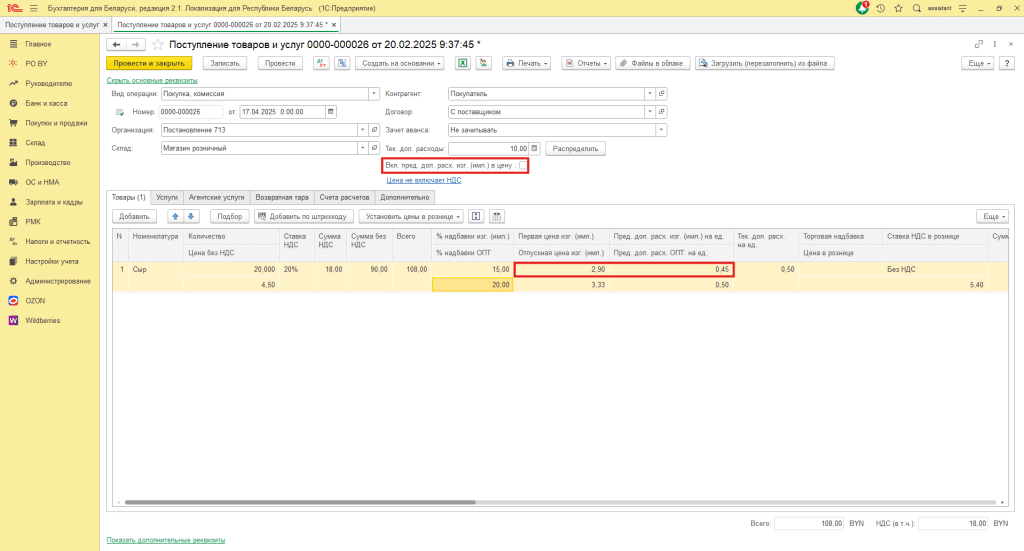Viewport: 1024px width, 551px height.
Task: Open the Организация record button
Action: click(374, 130)
